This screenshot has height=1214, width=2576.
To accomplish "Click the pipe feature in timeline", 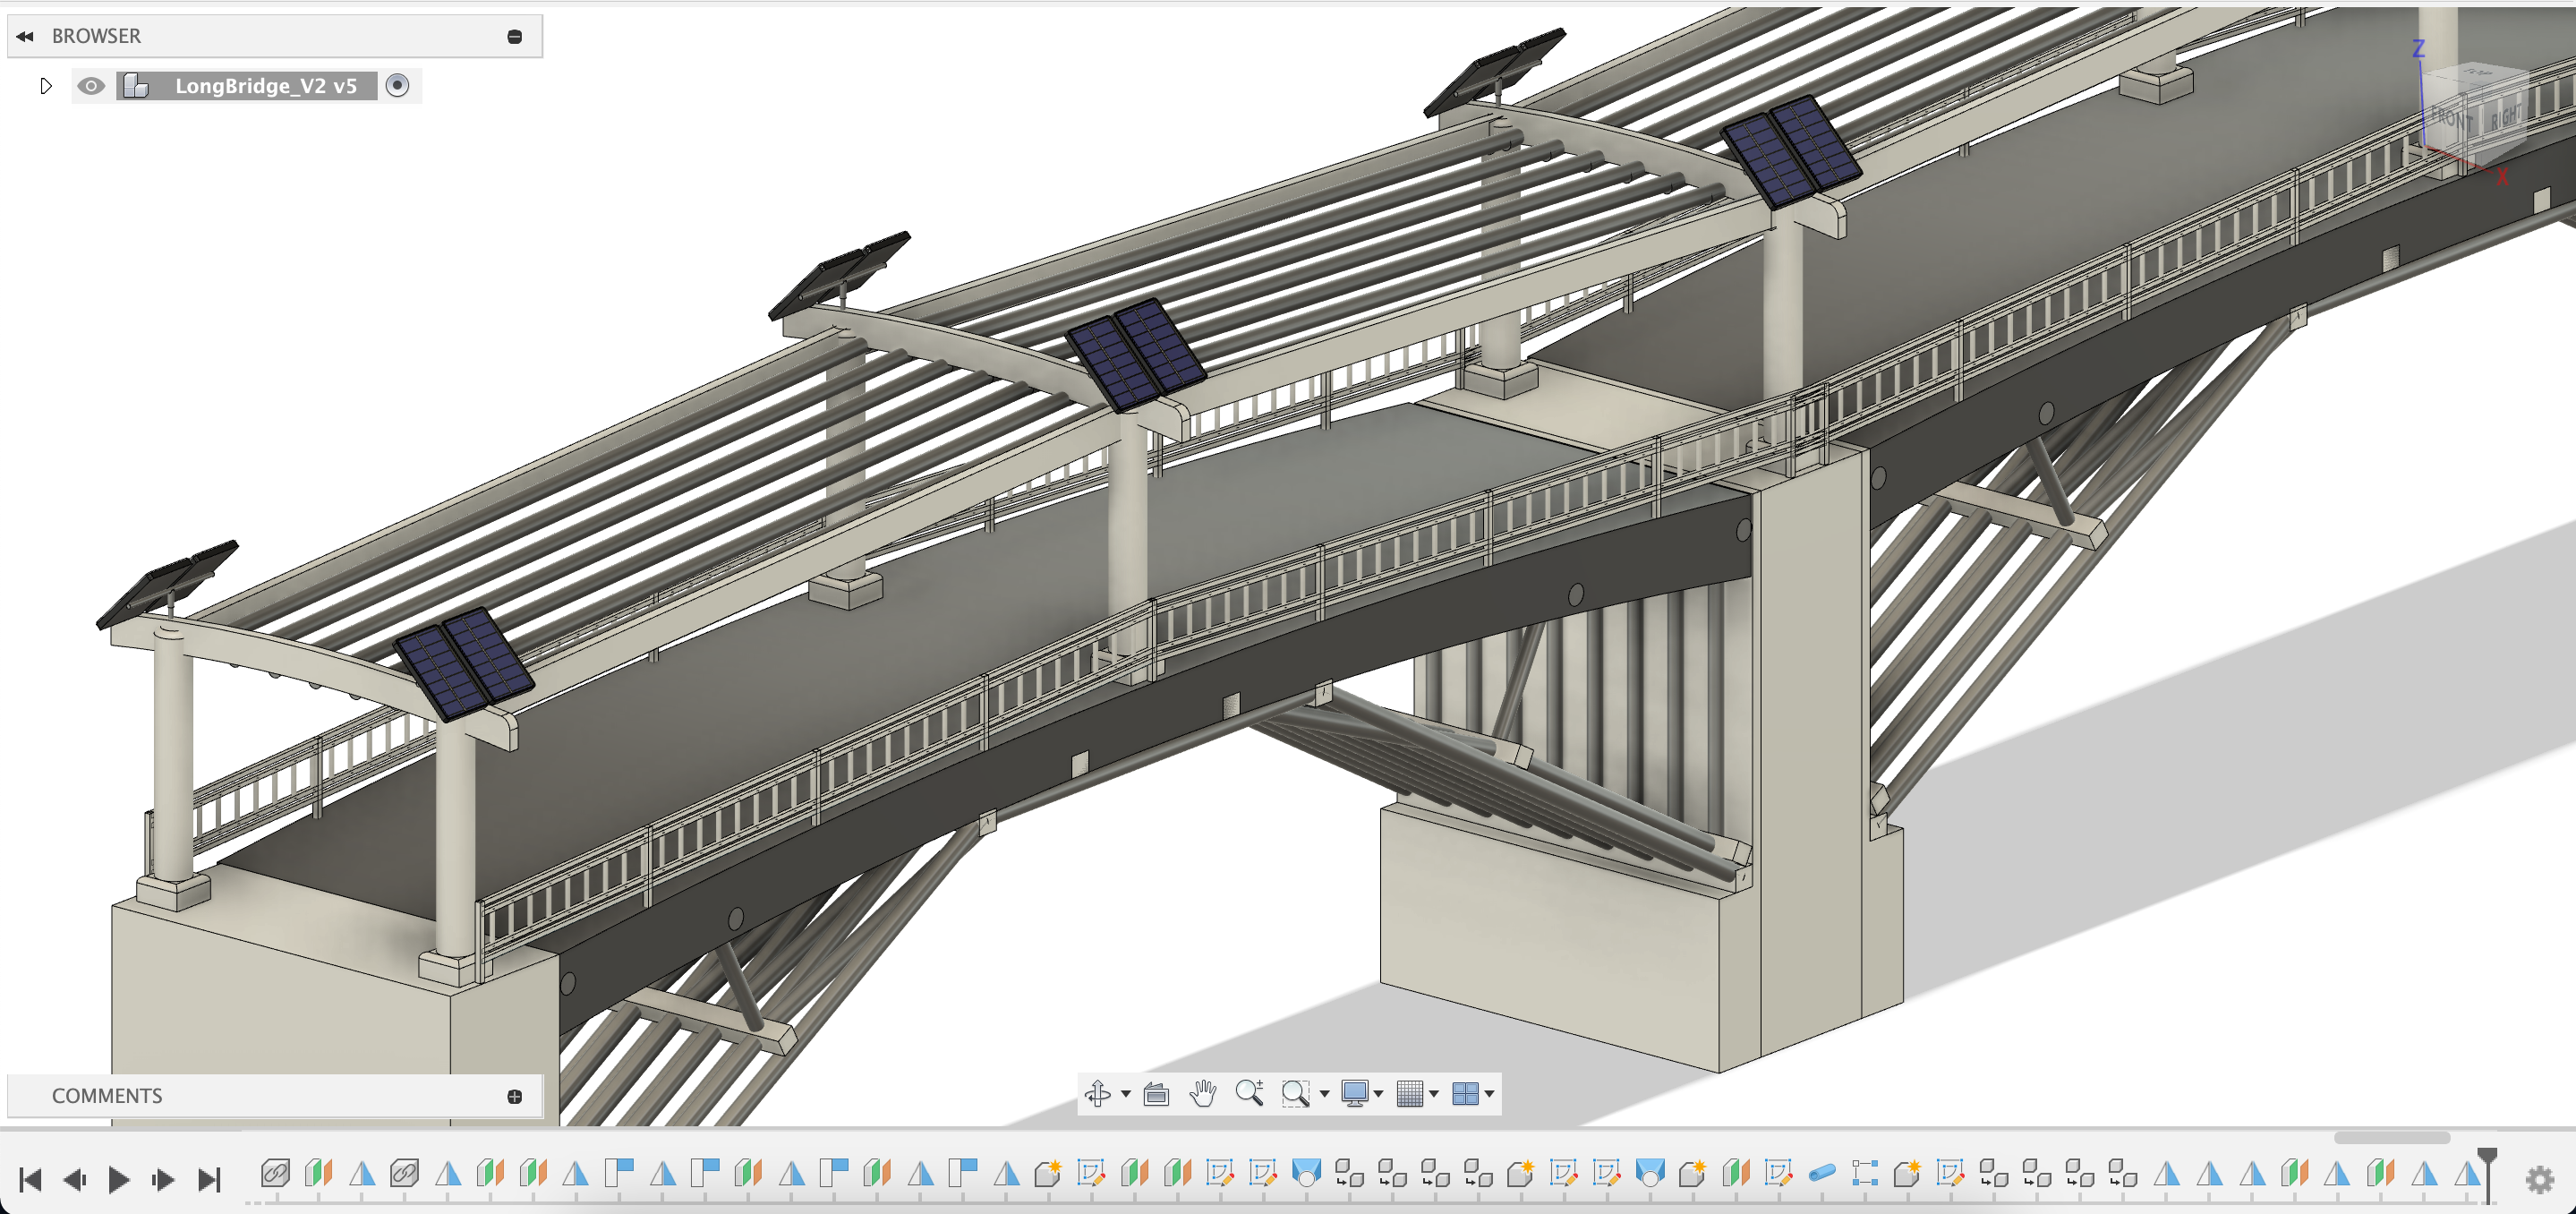I will tap(1822, 1172).
